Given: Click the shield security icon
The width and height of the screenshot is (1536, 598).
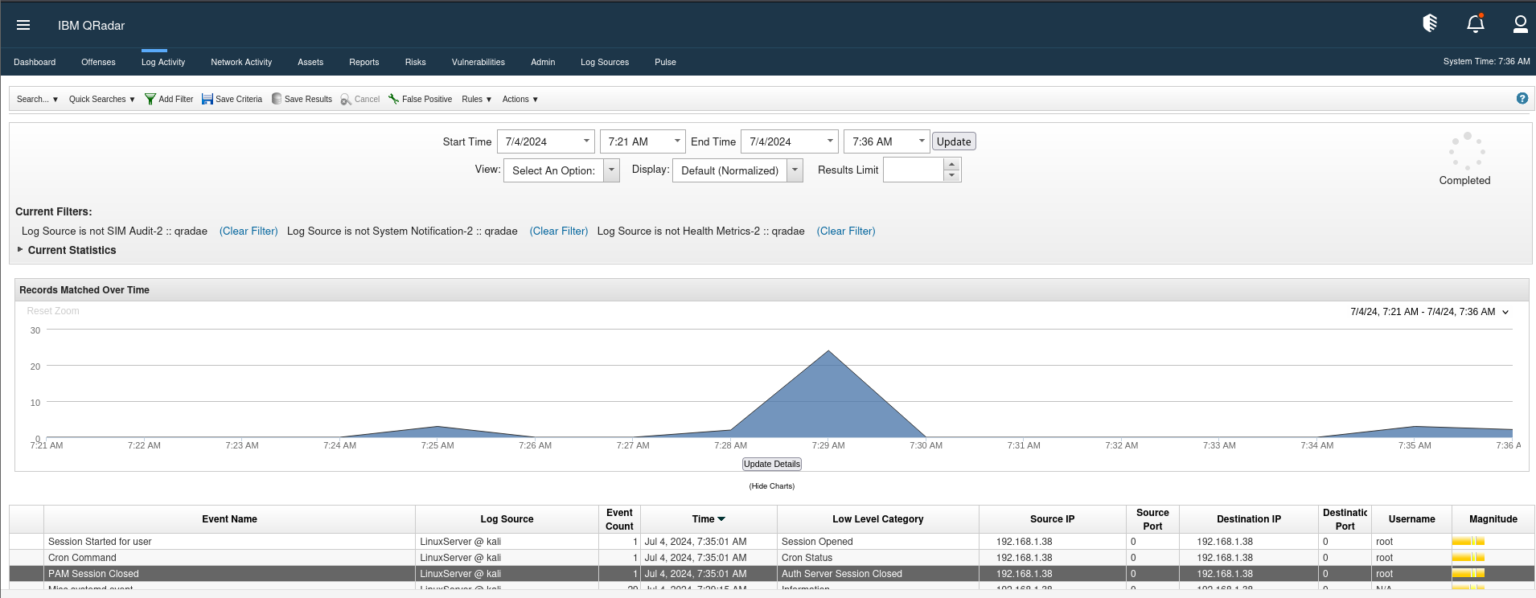Looking at the screenshot, I should click(x=1430, y=24).
